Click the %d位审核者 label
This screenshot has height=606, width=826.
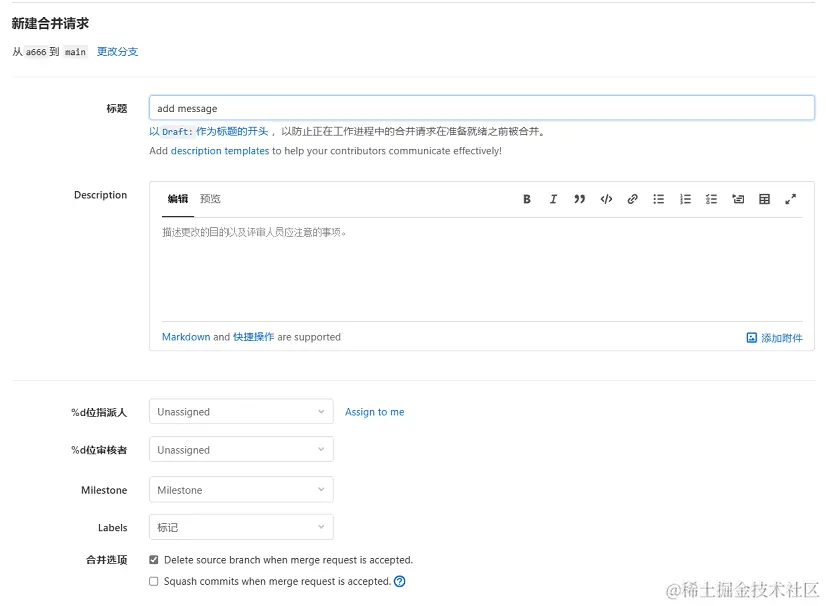99,449
